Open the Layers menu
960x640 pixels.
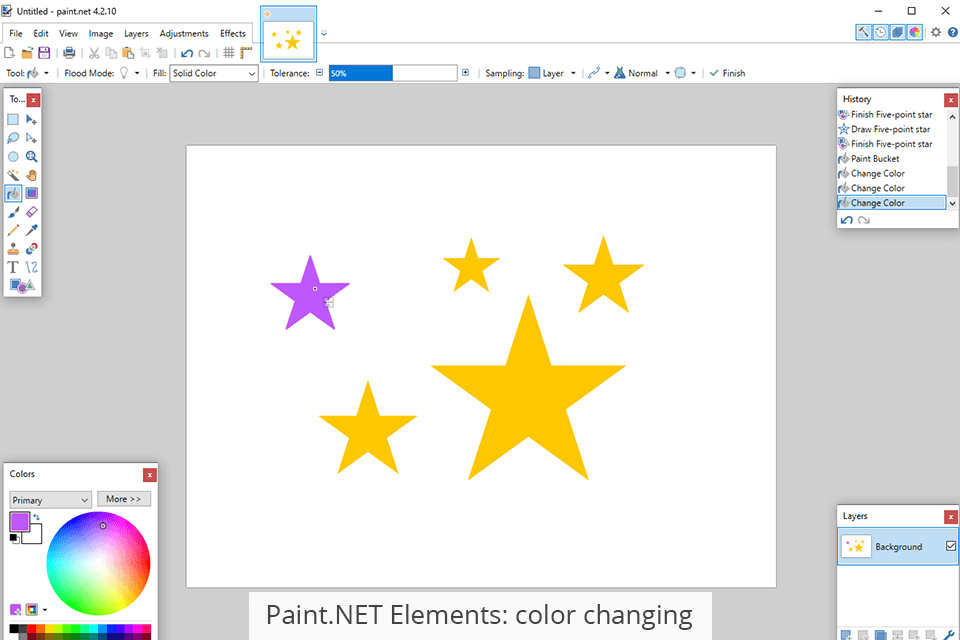point(136,34)
